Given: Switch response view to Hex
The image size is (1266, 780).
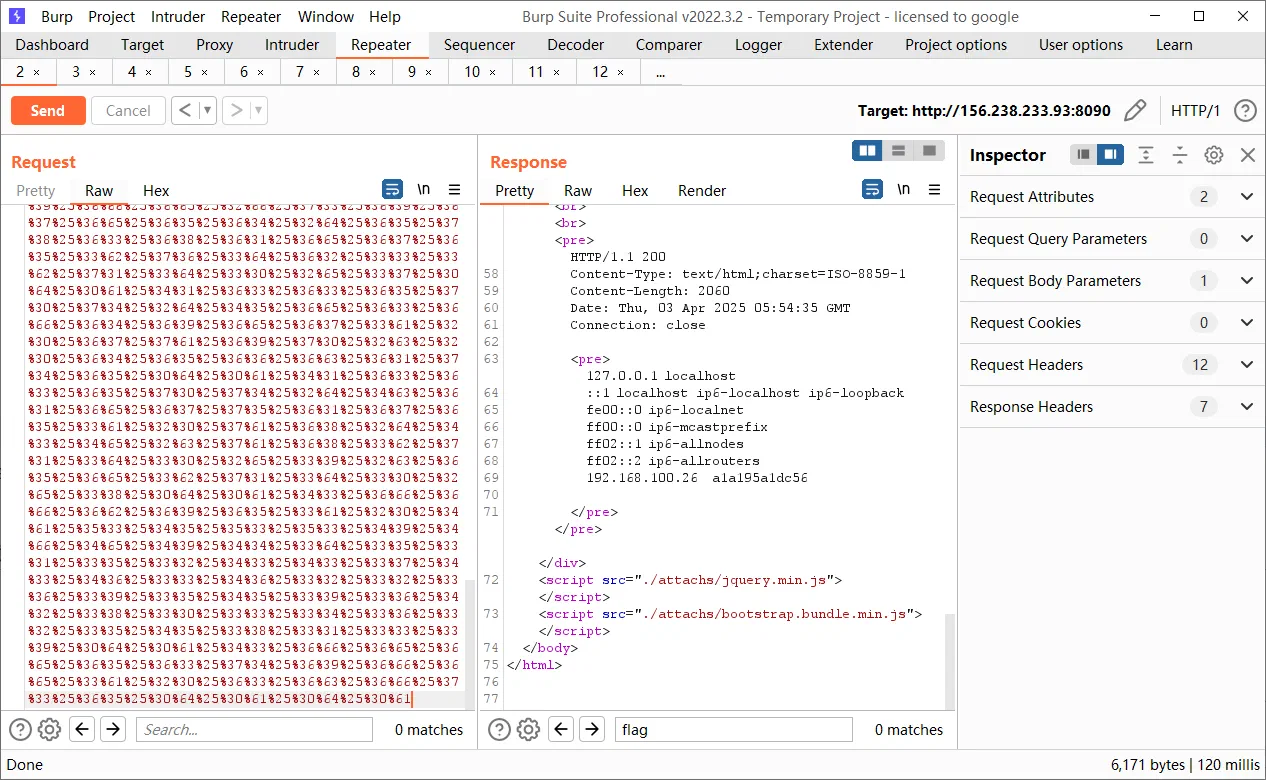Looking at the screenshot, I should click(x=635, y=191).
